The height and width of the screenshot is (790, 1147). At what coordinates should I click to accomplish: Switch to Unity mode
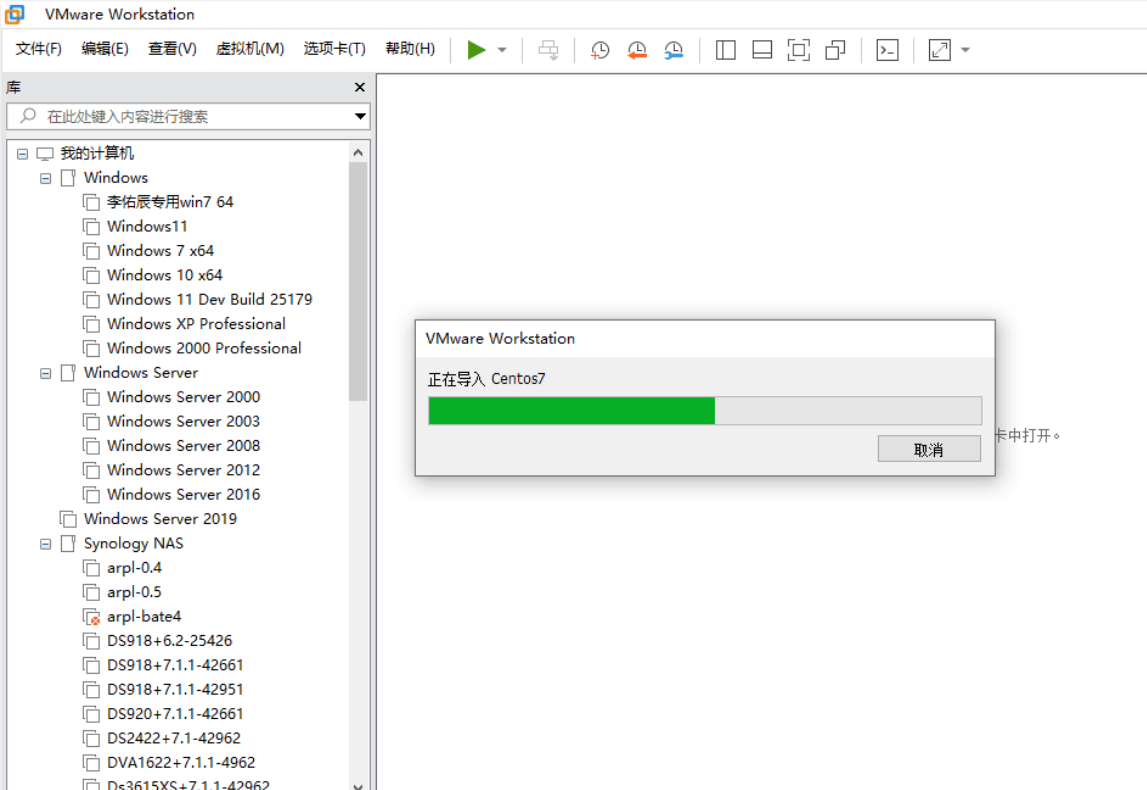[836, 49]
